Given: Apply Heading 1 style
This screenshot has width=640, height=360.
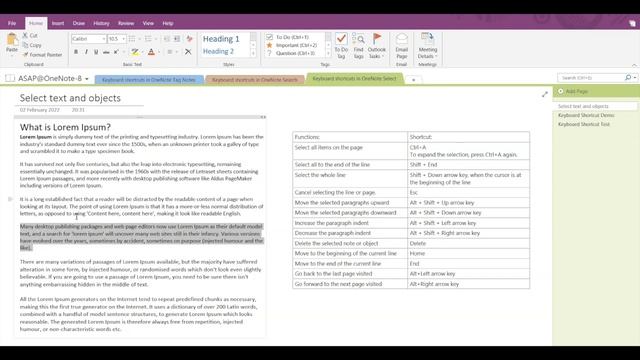Looking at the screenshot, I should click(221, 39).
